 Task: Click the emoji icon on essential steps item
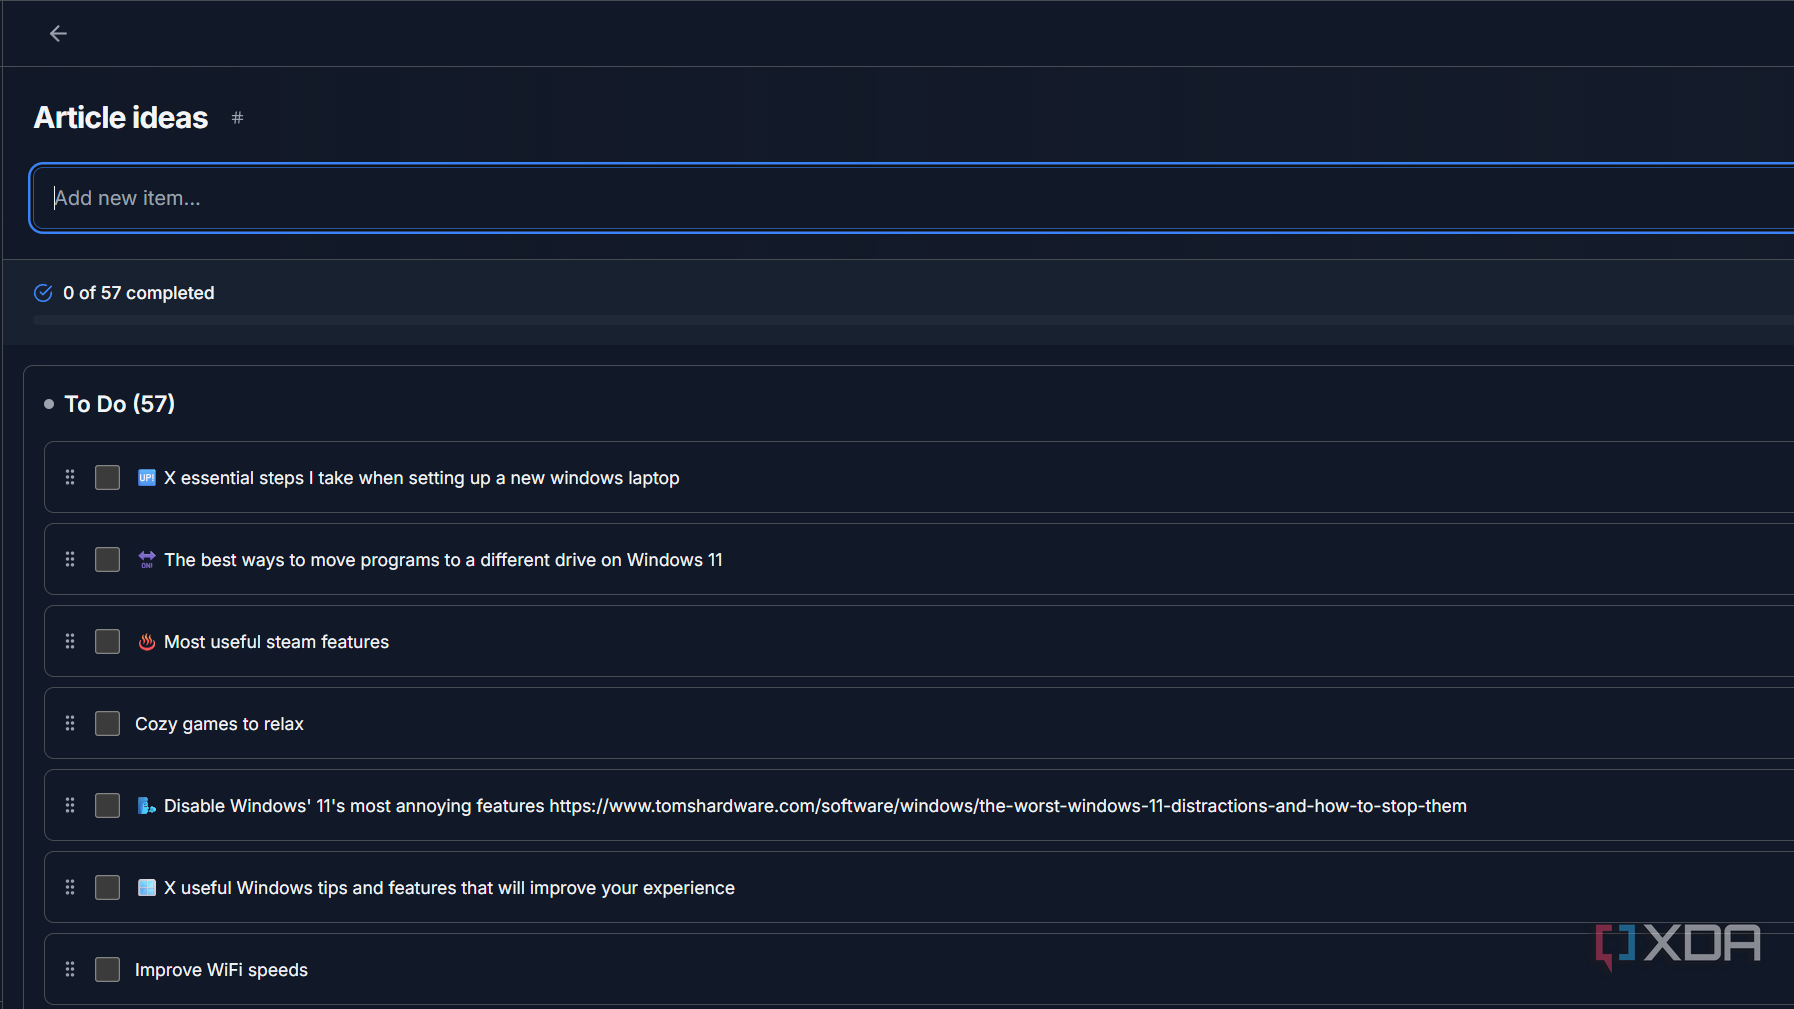click(x=147, y=478)
